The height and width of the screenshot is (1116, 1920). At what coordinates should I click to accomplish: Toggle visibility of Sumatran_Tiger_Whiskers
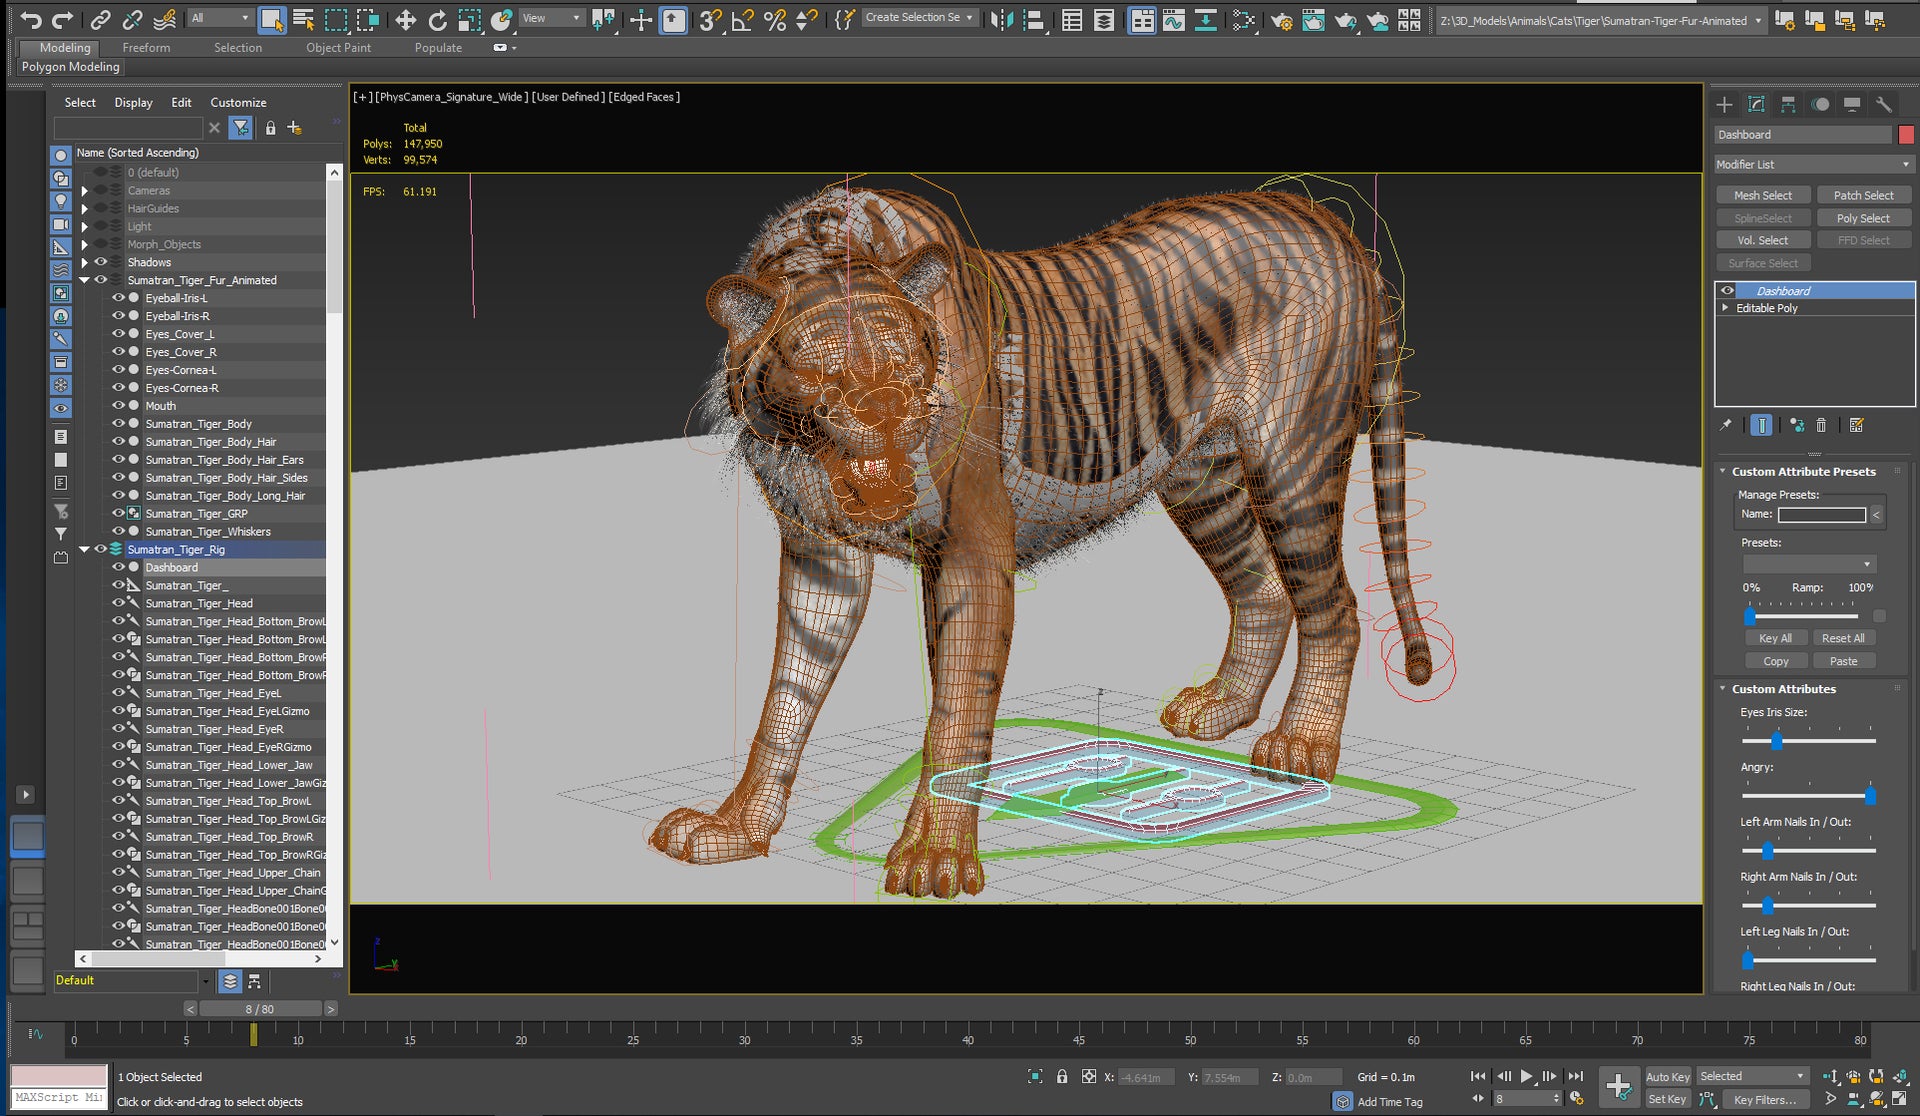point(119,531)
